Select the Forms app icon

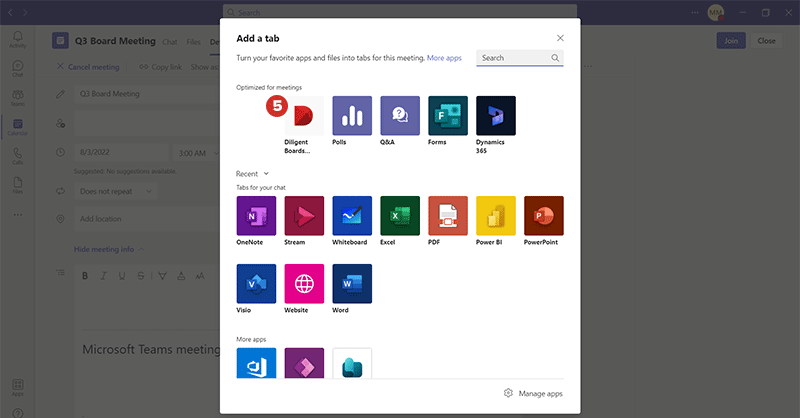448,116
